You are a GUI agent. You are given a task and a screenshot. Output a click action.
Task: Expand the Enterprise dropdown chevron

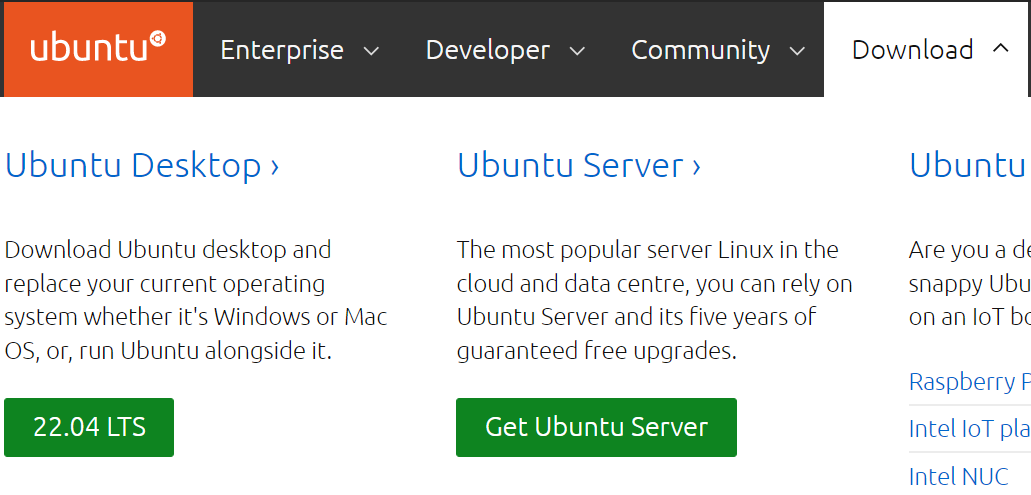click(x=372, y=51)
